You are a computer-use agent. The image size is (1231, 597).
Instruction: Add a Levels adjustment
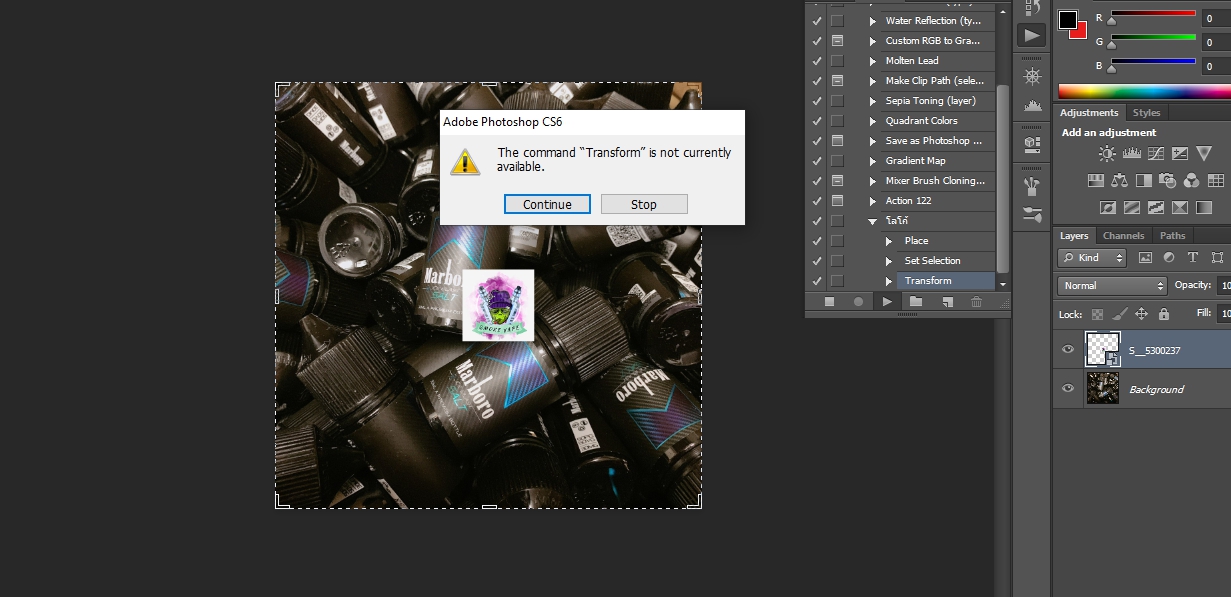pyautogui.click(x=1132, y=154)
